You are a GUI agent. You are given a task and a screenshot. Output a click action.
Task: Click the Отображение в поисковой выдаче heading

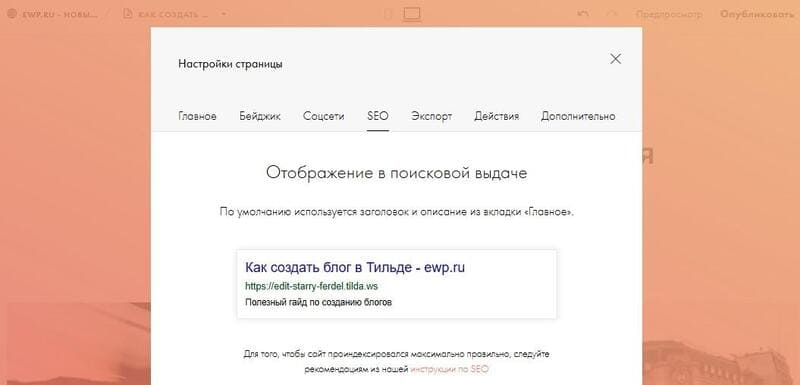pos(396,173)
